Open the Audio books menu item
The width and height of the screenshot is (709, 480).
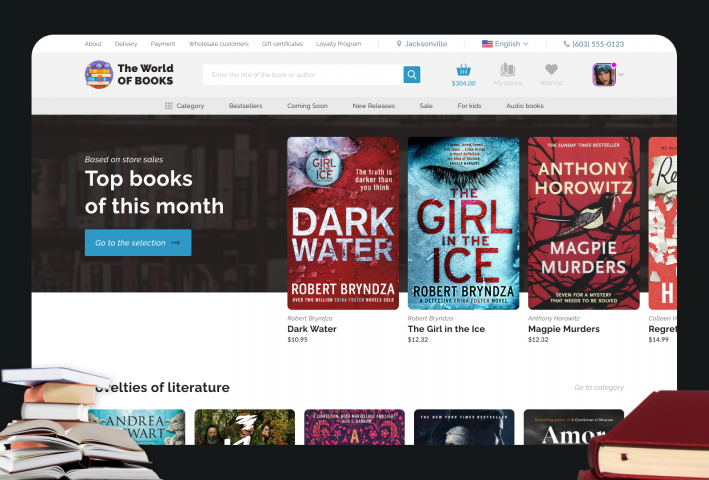(x=525, y=106)
